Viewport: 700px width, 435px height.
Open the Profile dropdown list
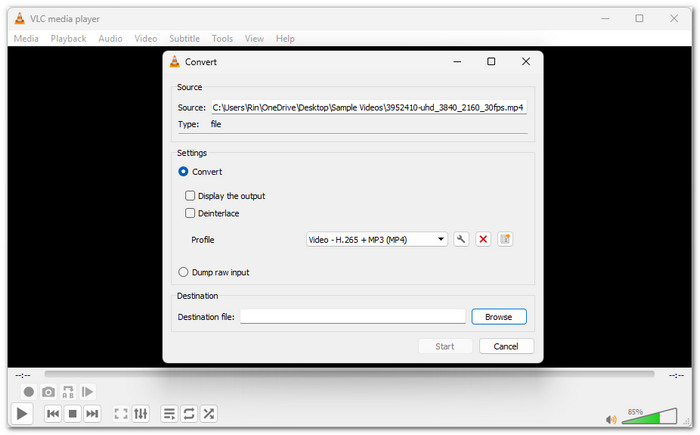pyautogui.click(x=377, y=239)
